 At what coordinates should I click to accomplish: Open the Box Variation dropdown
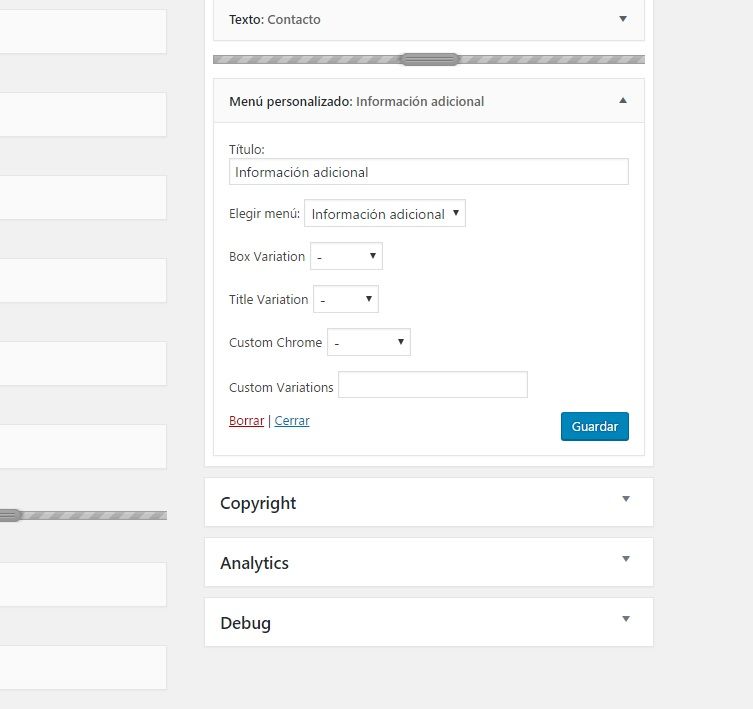[x=346, y=256]
